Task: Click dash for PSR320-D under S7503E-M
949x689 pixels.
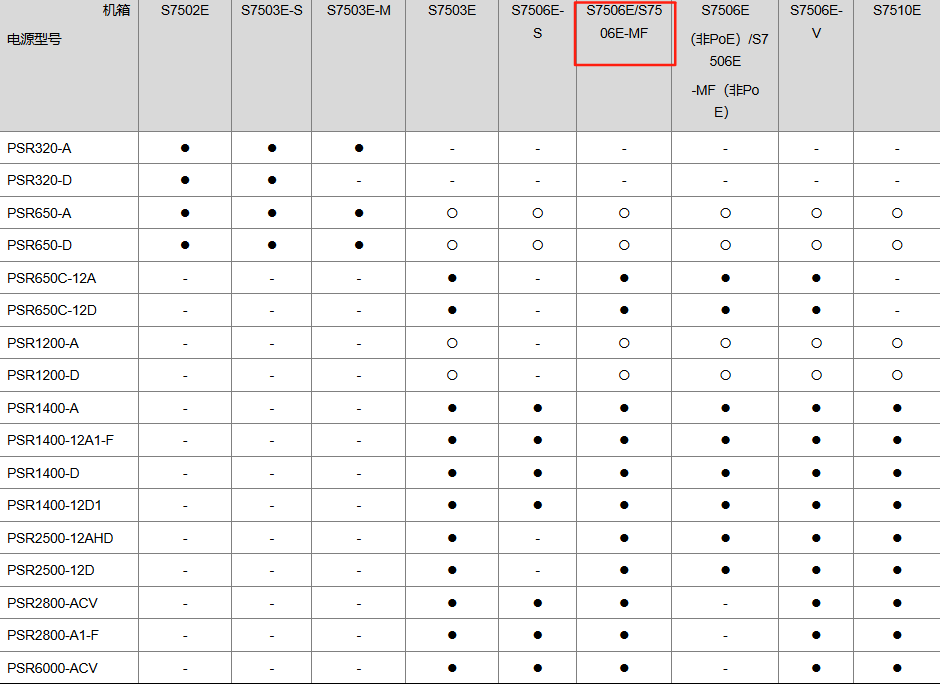Action: [x=359, y=181]
